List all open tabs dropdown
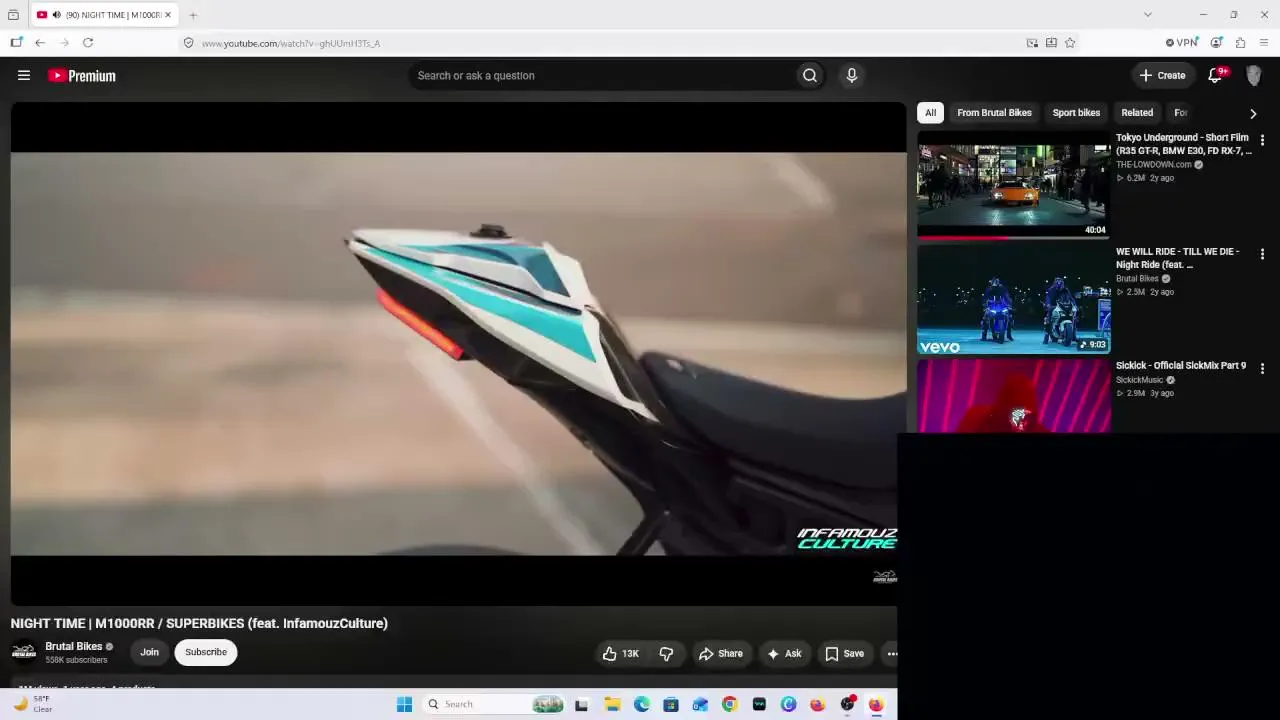 pos(1147,15)
